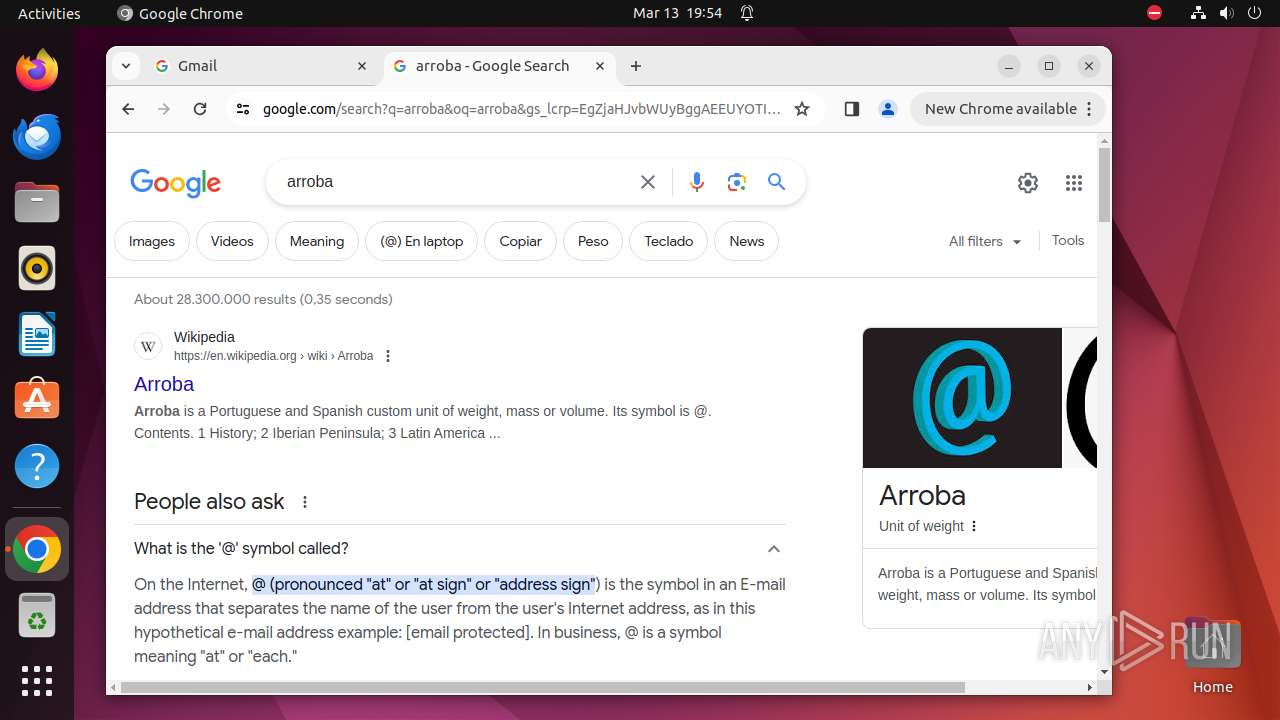Screen dimensions: 1280x720
Task: Open the notifications bell in top bar
Action: pyautogui.click(x=747, y=13)
